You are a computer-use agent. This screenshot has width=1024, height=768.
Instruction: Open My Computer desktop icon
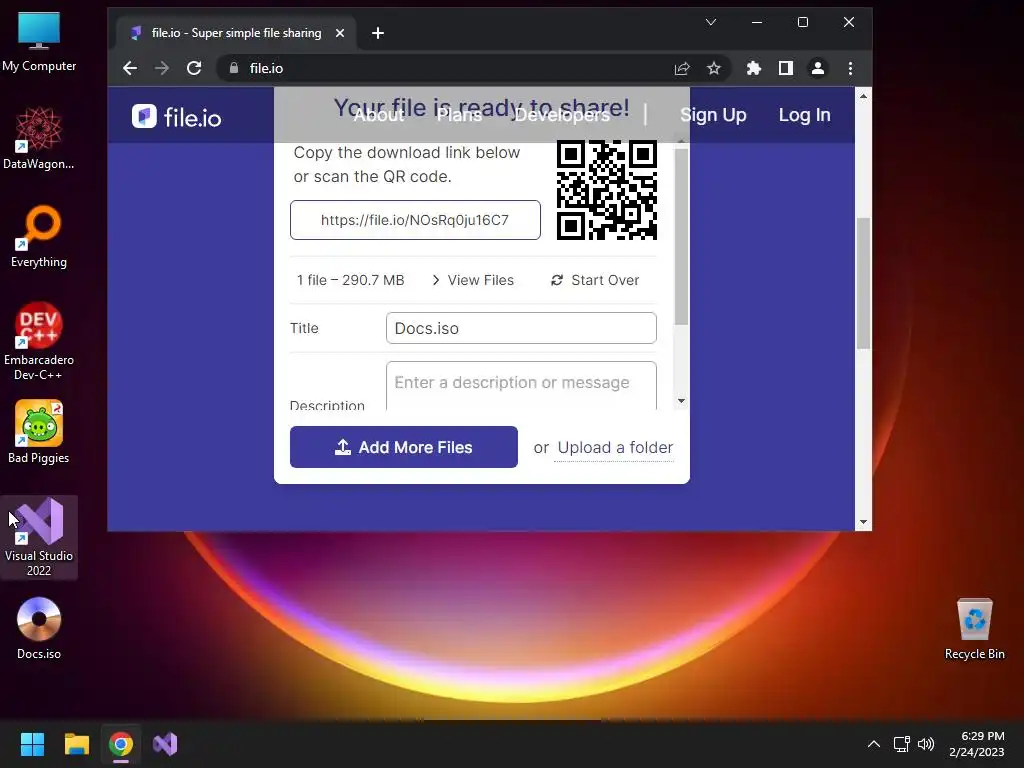tap(39, 40)
